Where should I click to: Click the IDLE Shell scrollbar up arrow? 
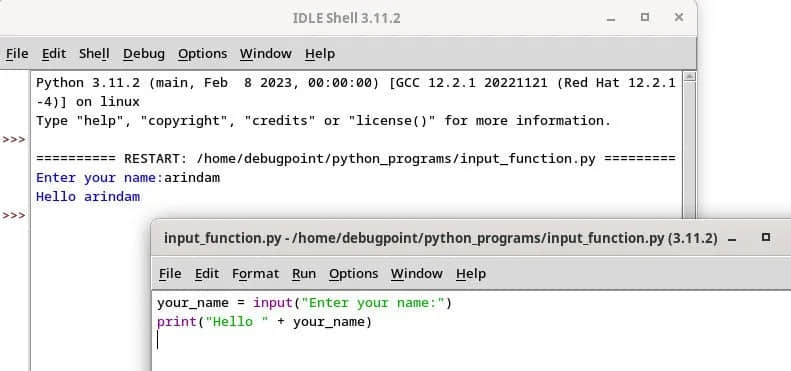click(x=689, y=76)
